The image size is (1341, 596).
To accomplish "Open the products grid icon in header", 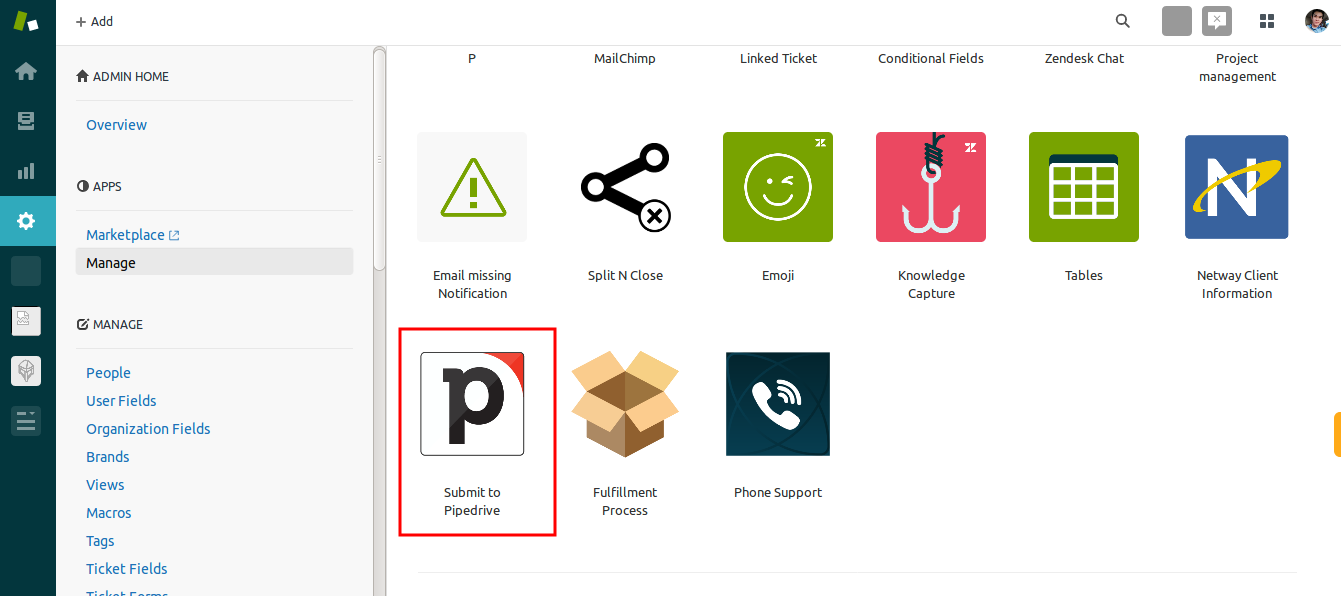I will [1267, 21].
